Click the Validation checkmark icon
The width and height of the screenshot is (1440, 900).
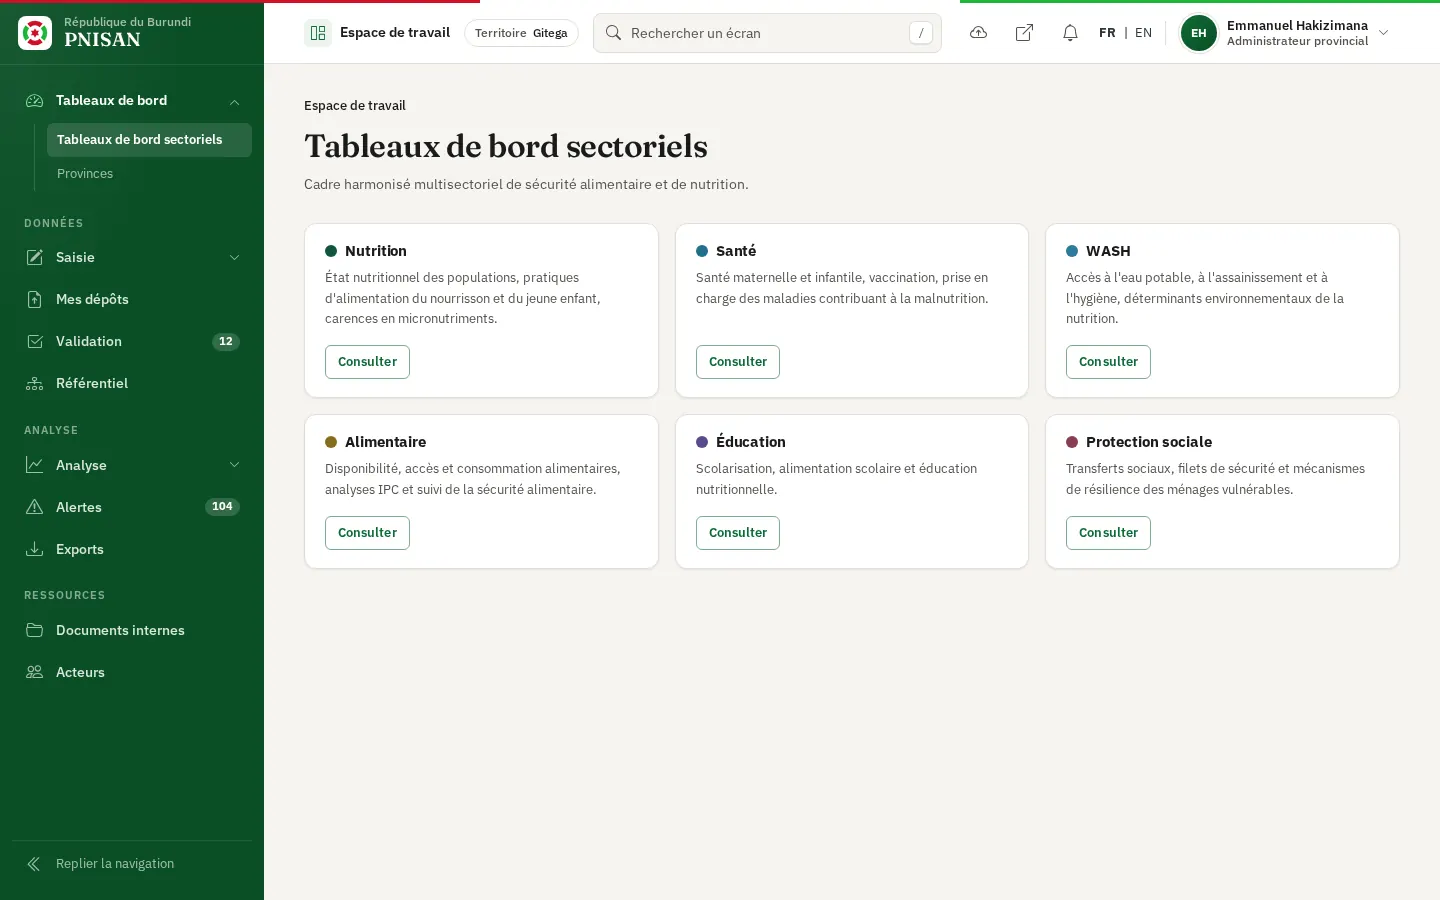click(x=35, y=341)
